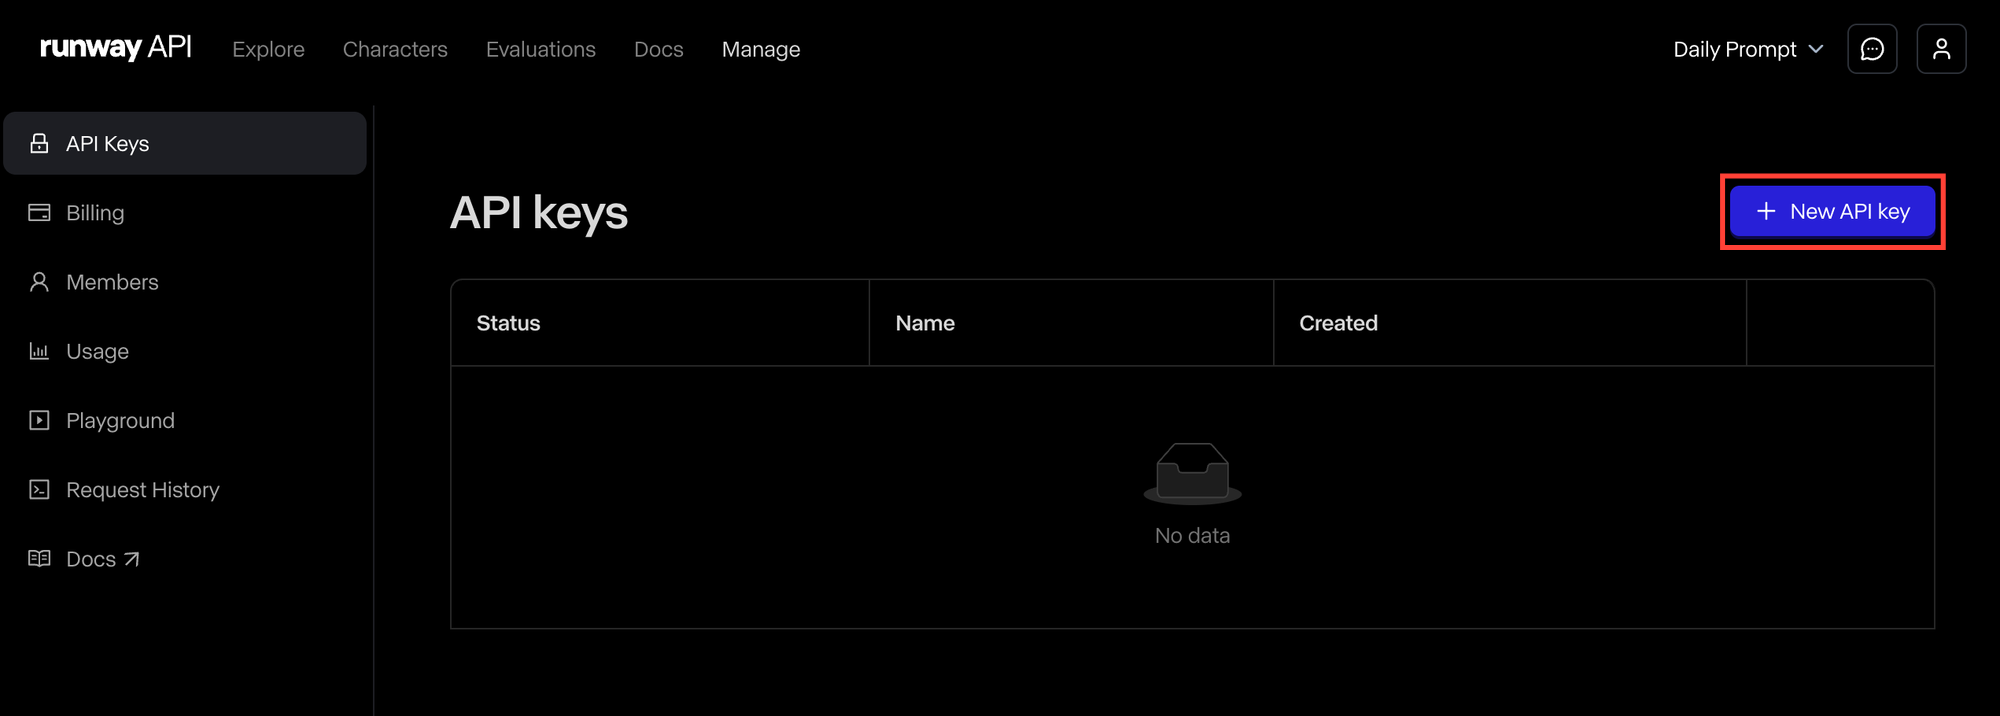
Task: Click the Usage bar chart icon
Action: click(39, 351)
